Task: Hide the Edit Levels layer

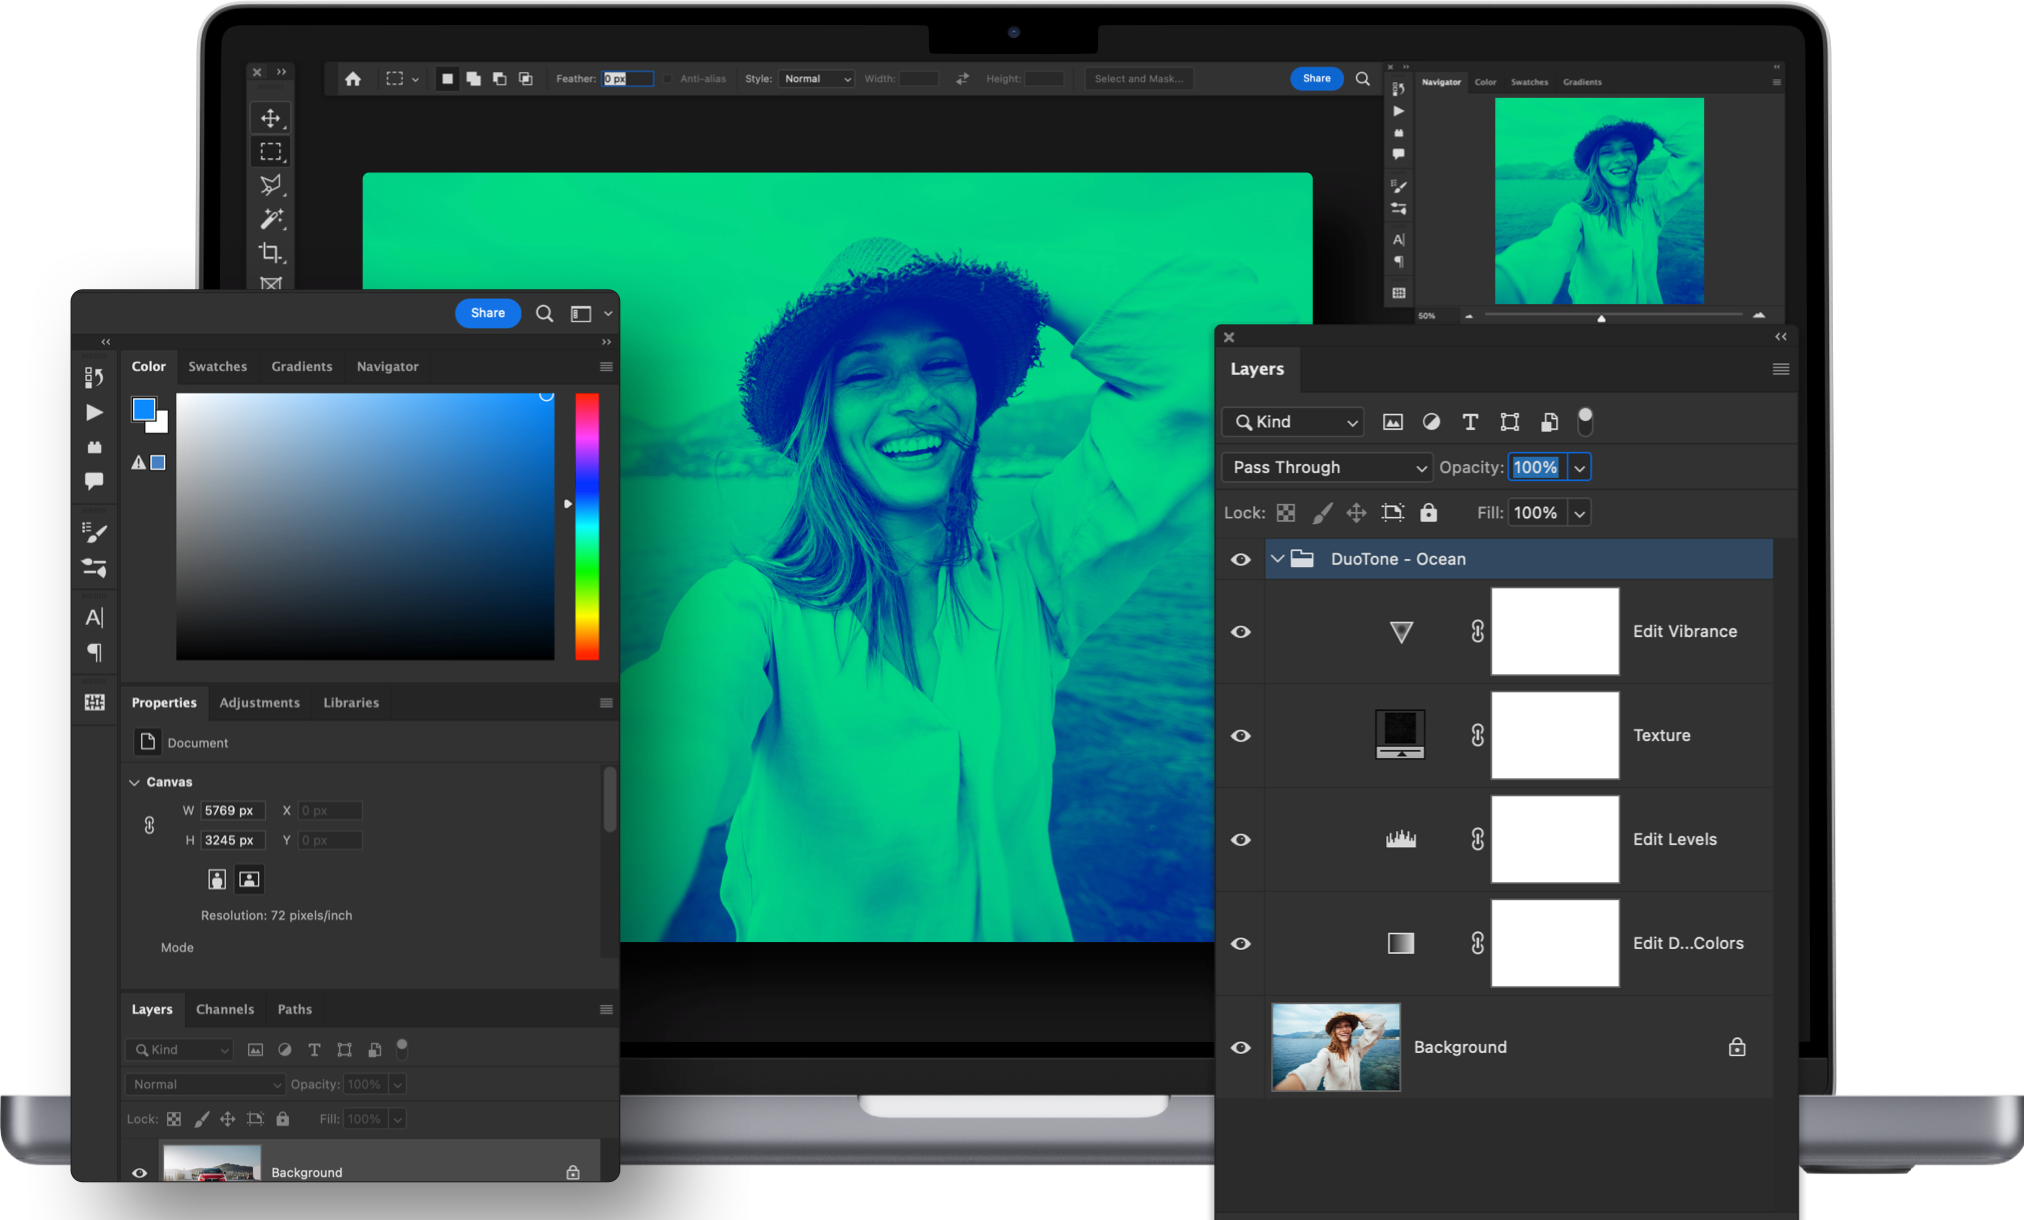Action: 1240,840
